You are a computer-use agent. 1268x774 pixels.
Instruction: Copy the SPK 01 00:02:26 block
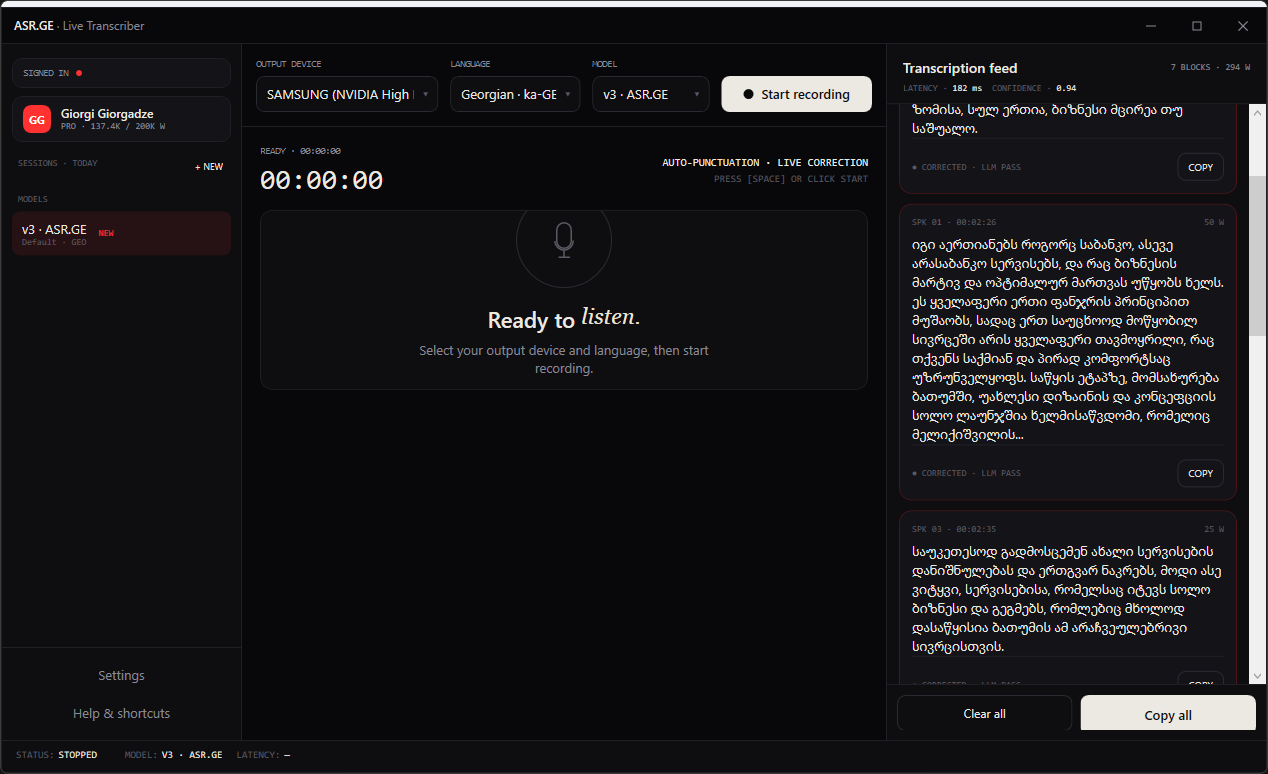tap(1200, 473)
